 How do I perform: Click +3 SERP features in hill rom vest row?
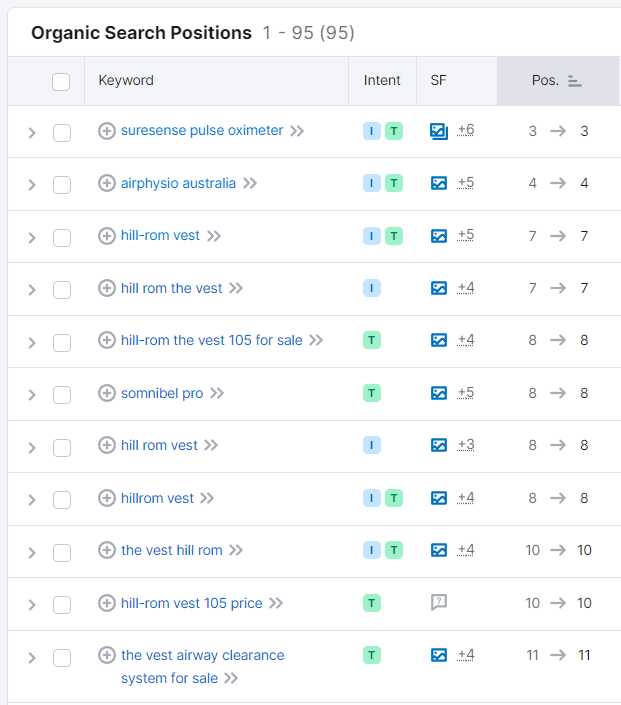(465, 445)
